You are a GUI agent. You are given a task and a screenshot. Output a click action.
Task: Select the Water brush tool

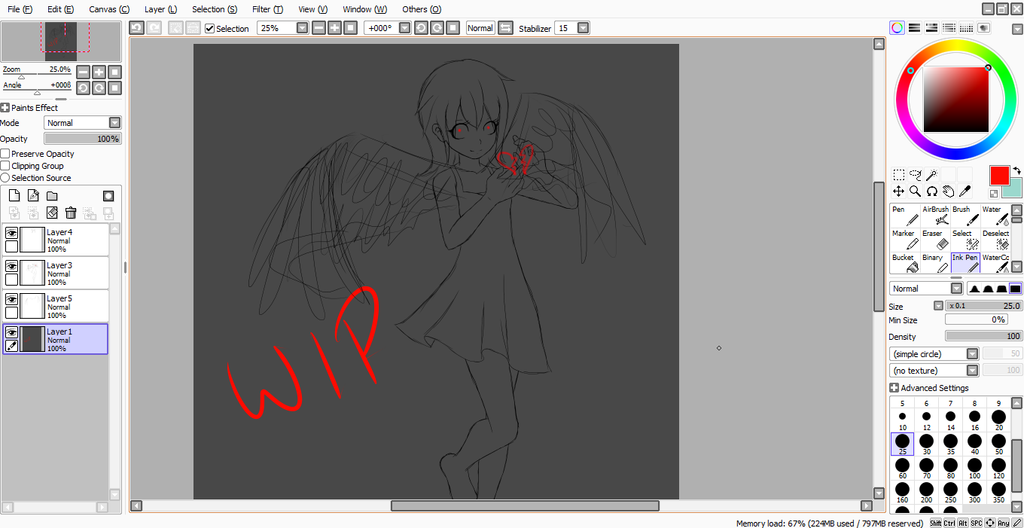click(995, 216)
